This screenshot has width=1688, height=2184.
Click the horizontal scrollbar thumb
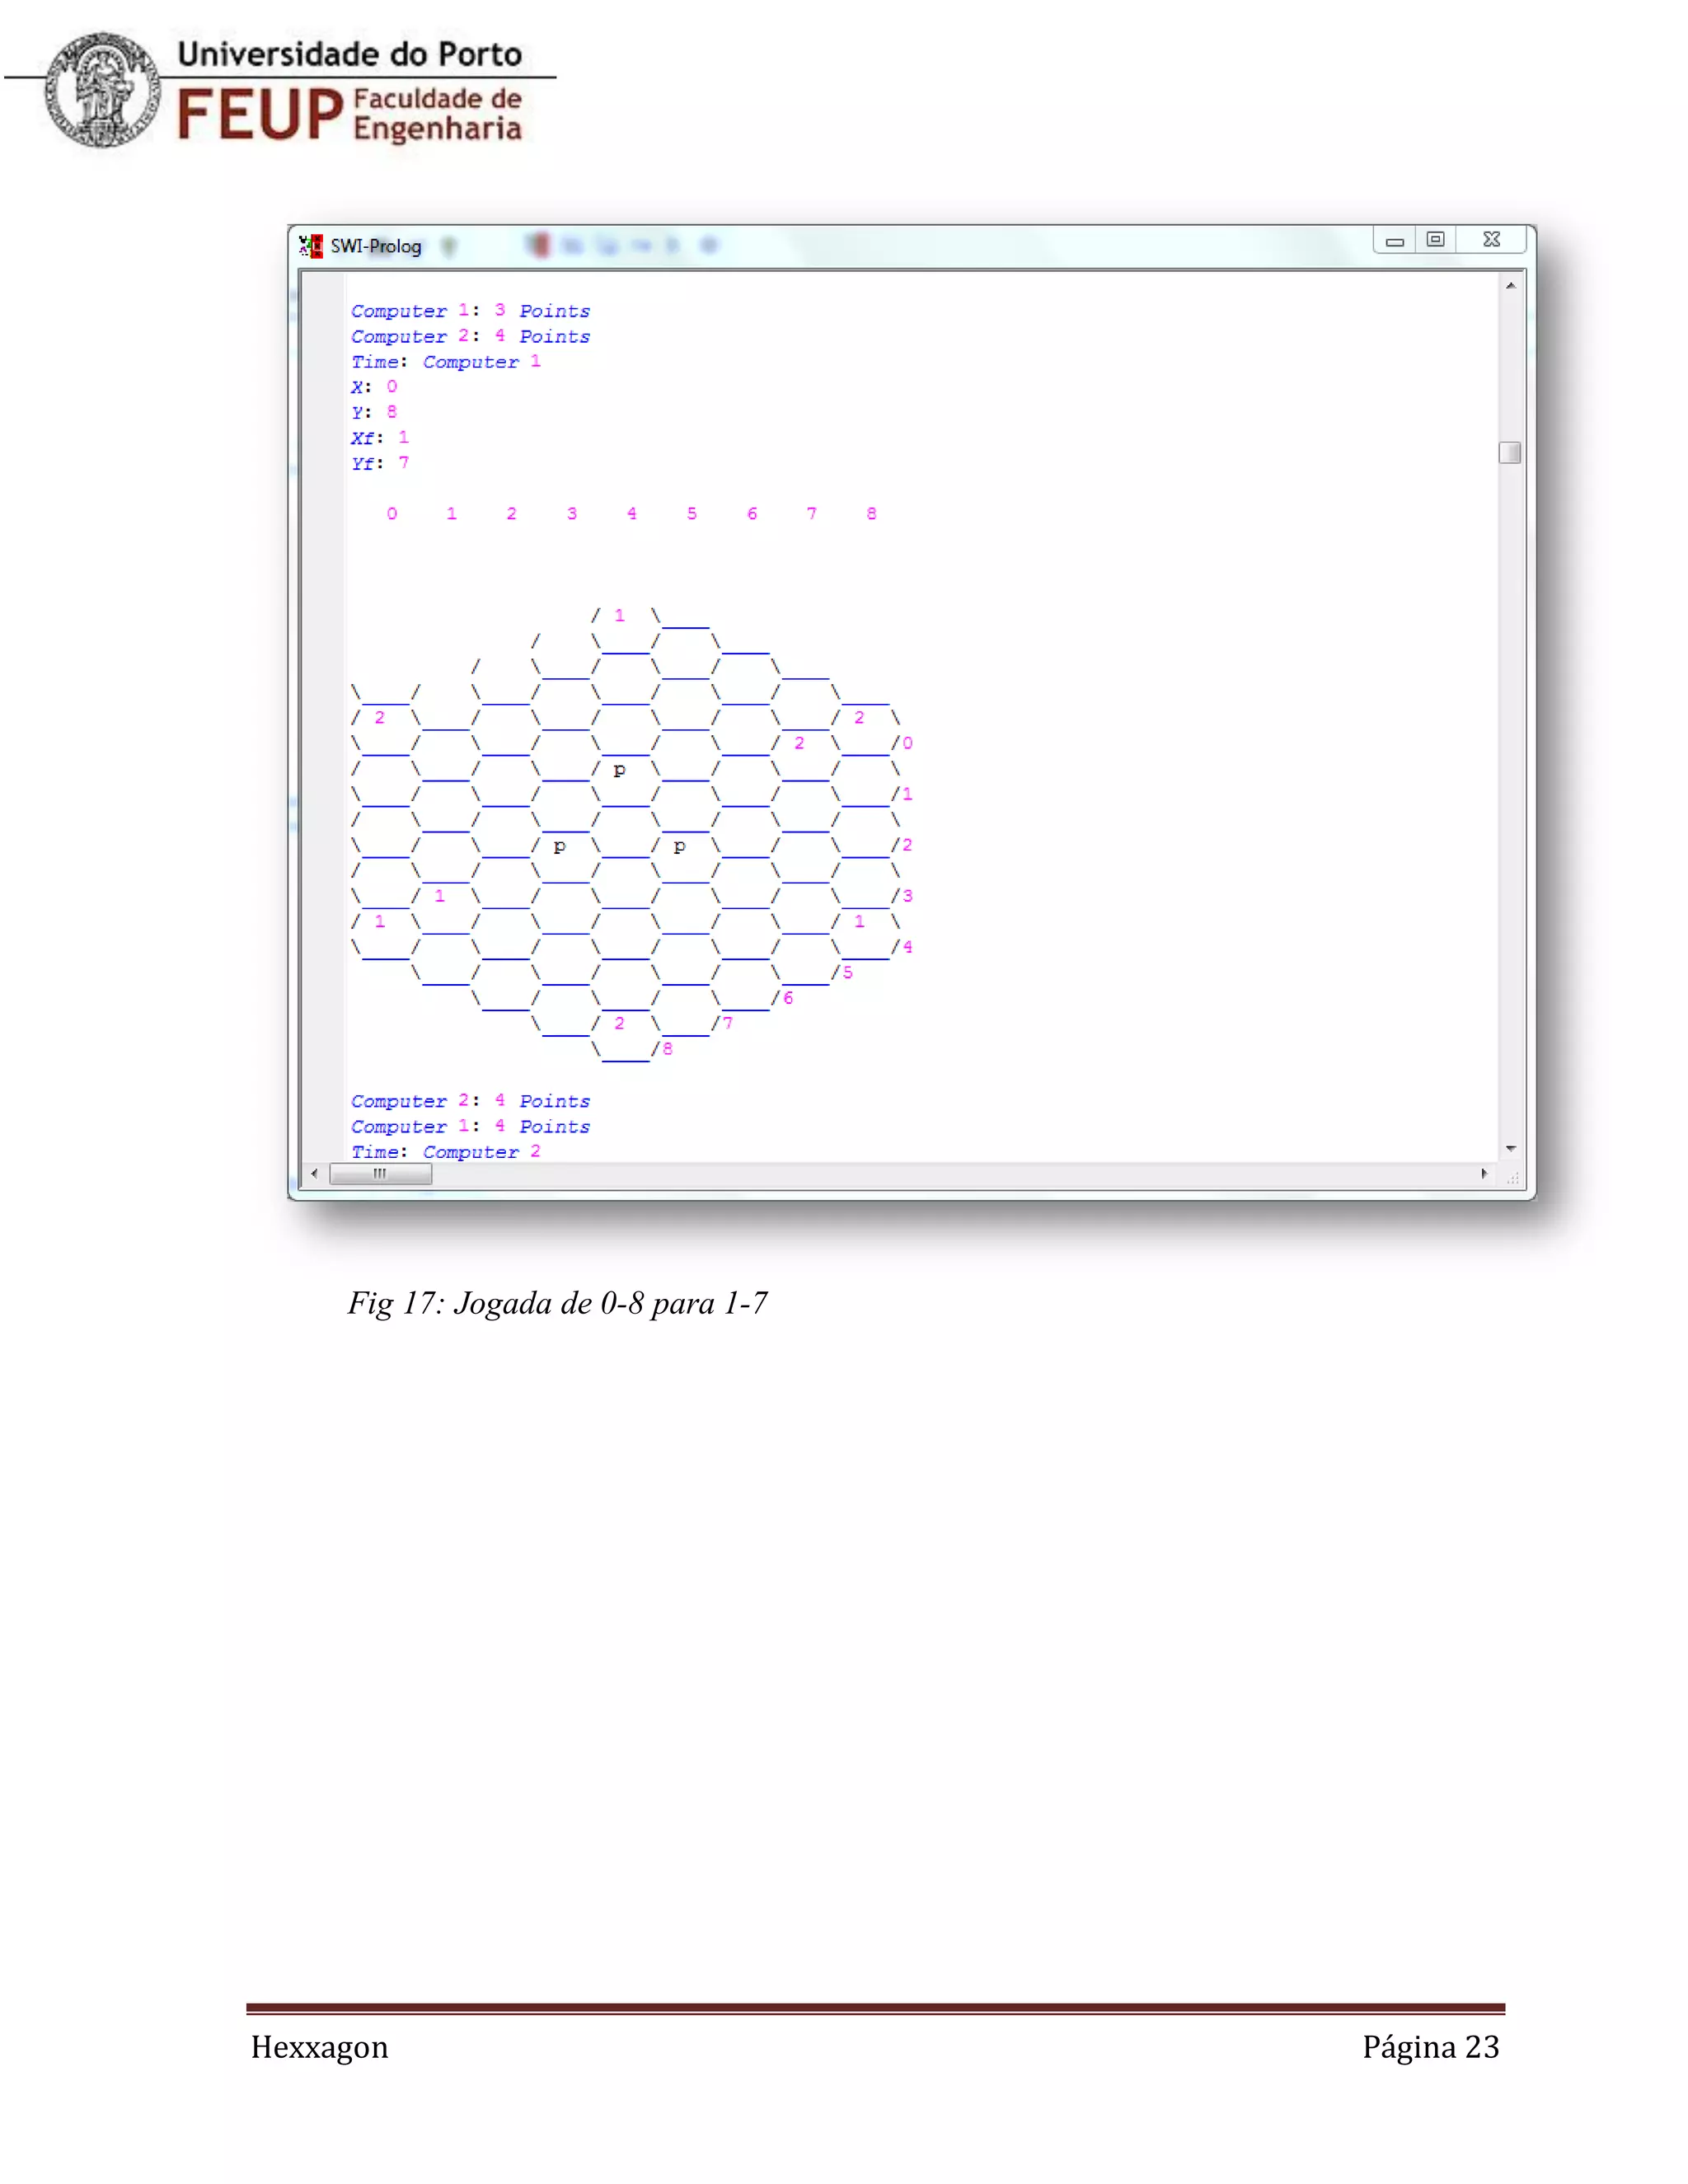(380, 1174)
